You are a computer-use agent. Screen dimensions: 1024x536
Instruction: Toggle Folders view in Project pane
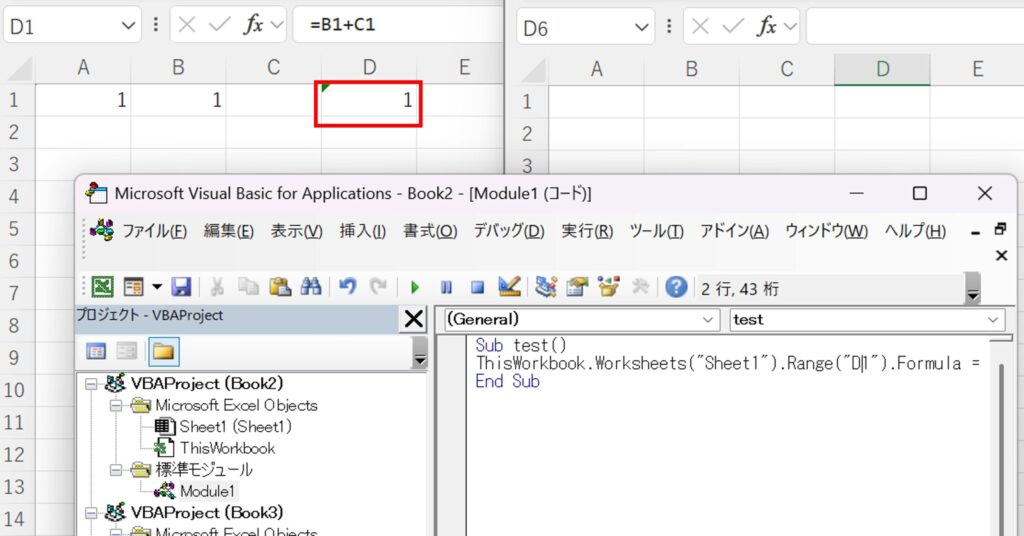[x=163, y=352]
